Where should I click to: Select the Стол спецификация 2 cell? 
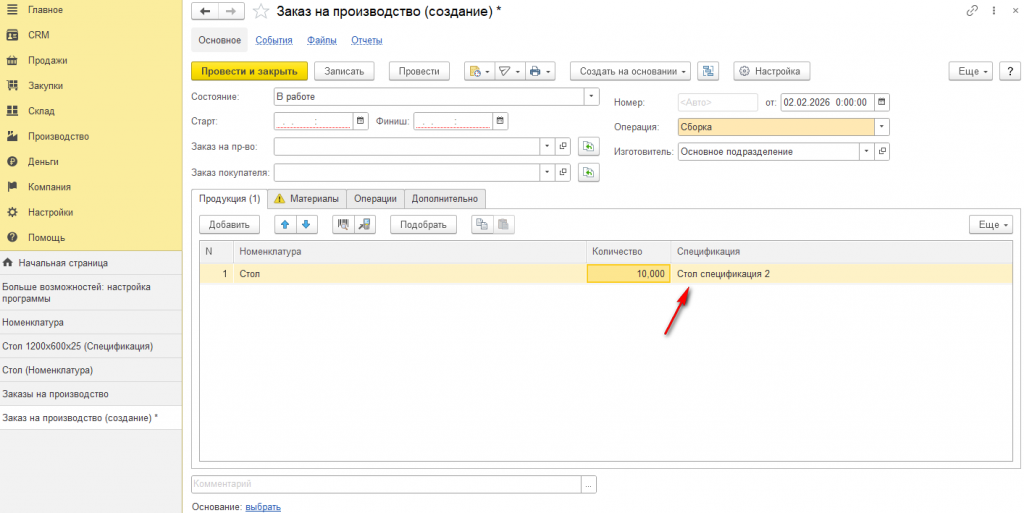point(841,274)
